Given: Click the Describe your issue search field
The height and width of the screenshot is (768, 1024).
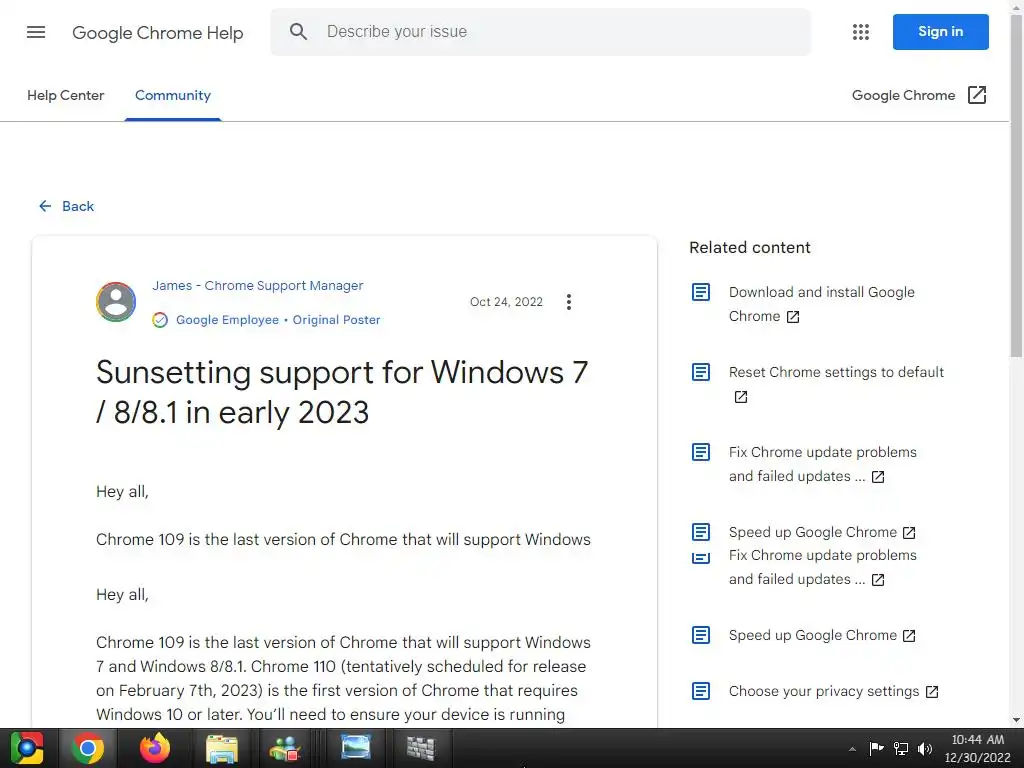Looking at the screenshot, I should pyautogui.click(x=541, y=32).
